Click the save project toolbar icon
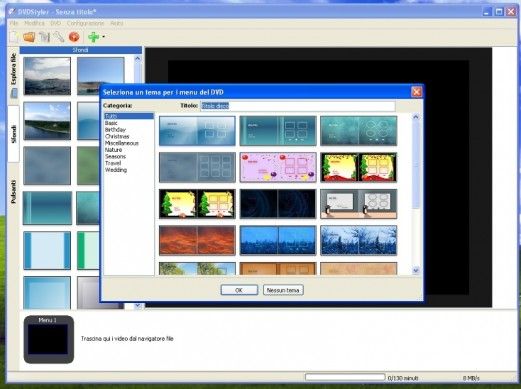 (x=44, y=37)
